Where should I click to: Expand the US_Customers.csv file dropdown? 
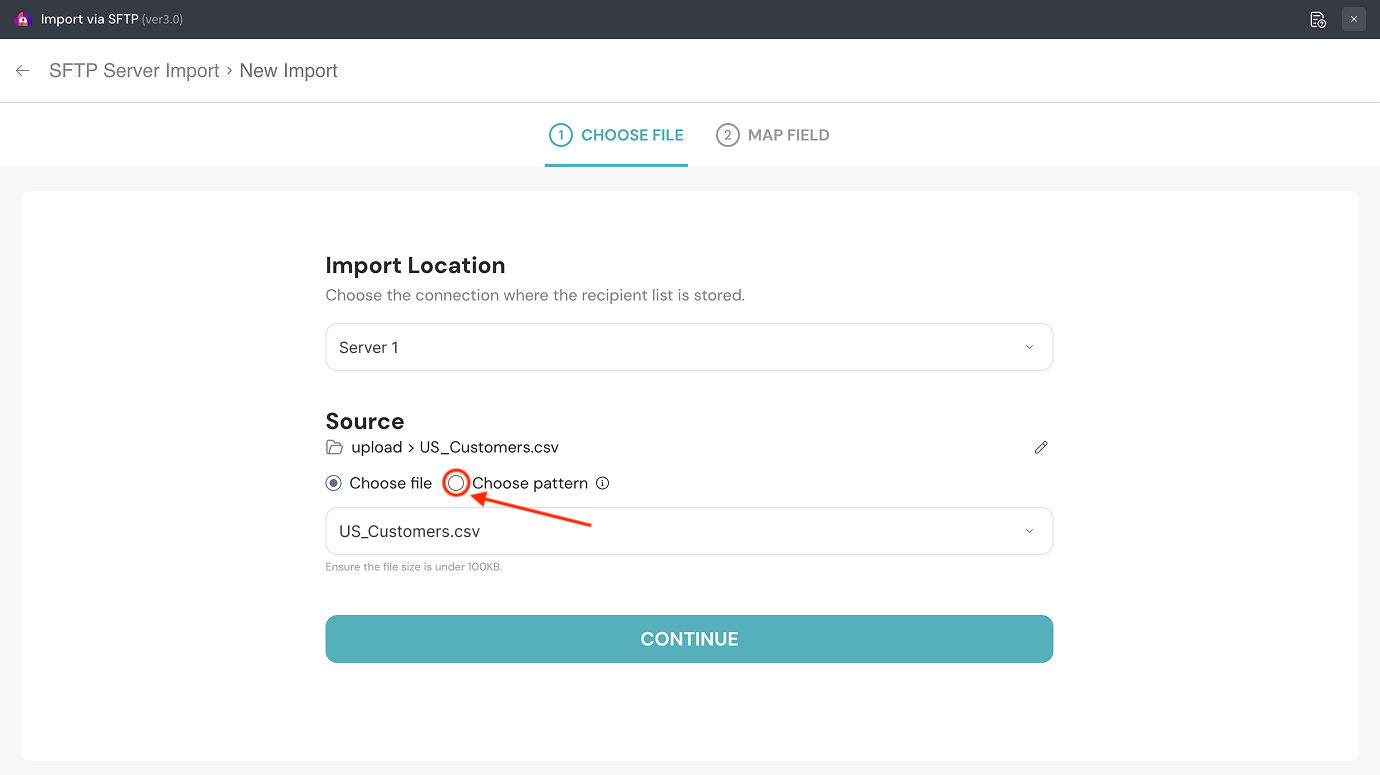tap(688, 531)
